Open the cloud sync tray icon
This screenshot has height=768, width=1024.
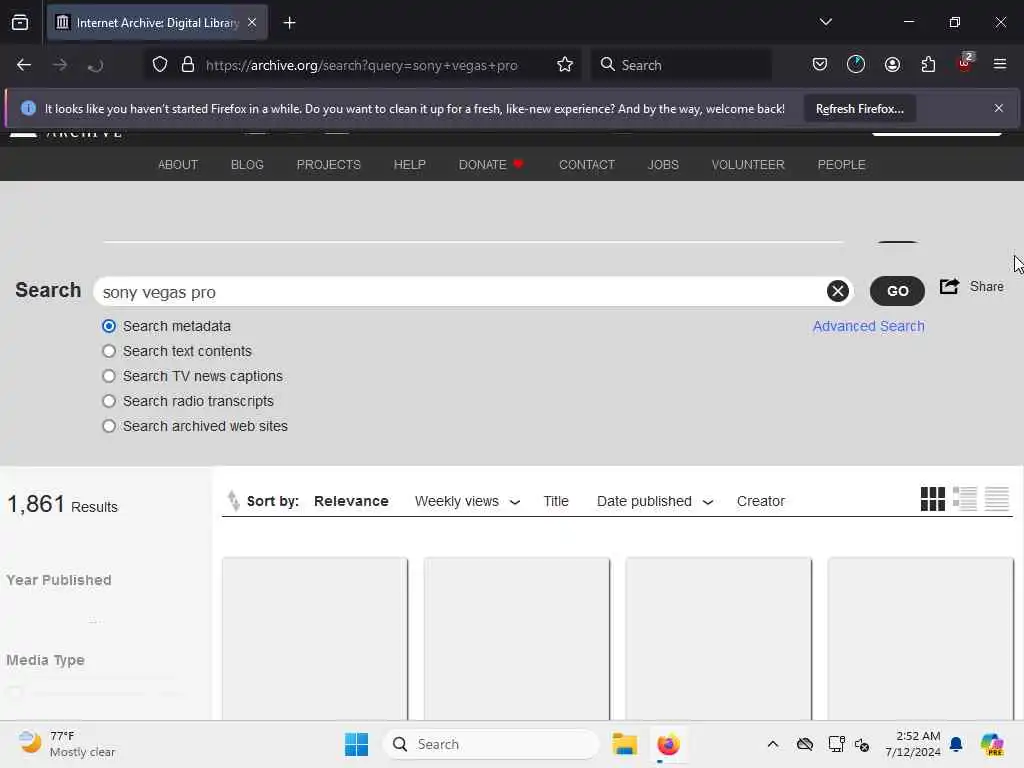[805, 744]
